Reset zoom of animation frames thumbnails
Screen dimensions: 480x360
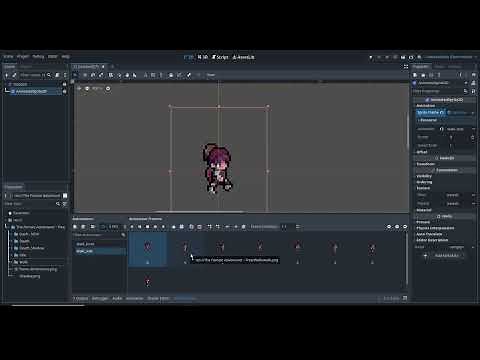coord(397,227)
